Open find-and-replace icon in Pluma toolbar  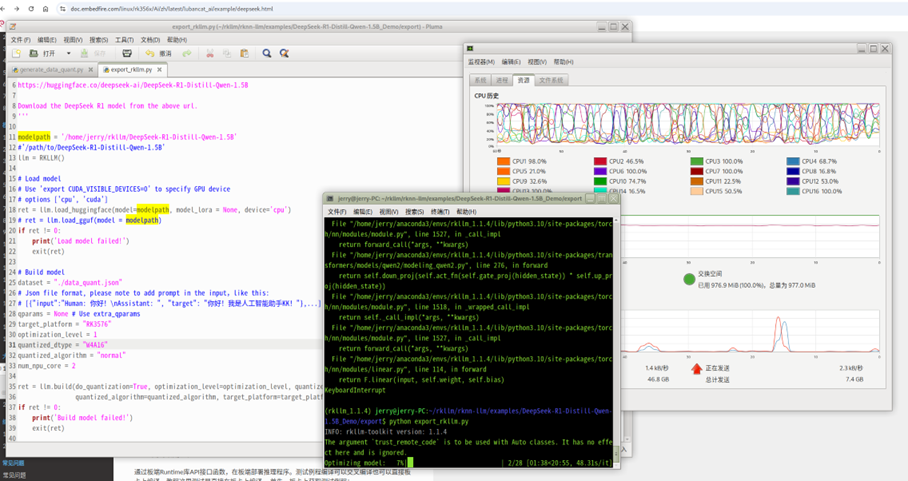coord(284,53)
